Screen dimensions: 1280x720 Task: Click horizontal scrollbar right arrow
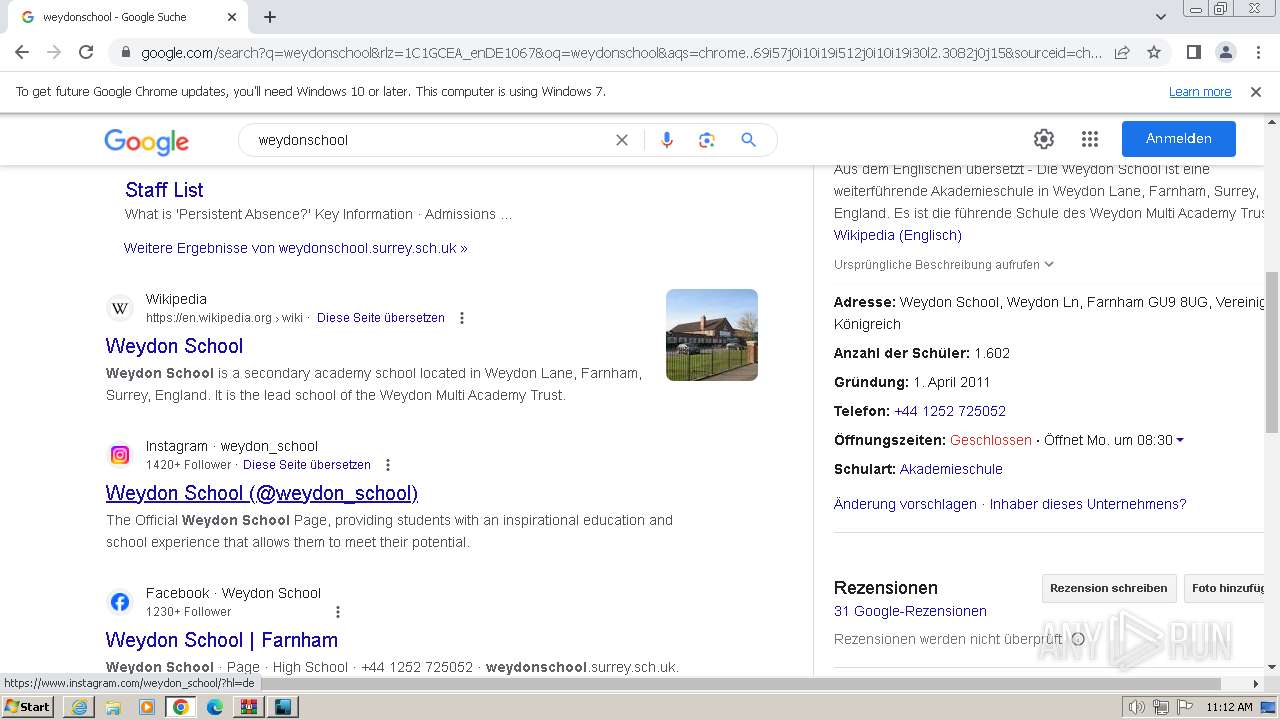tap(1257, 684)
